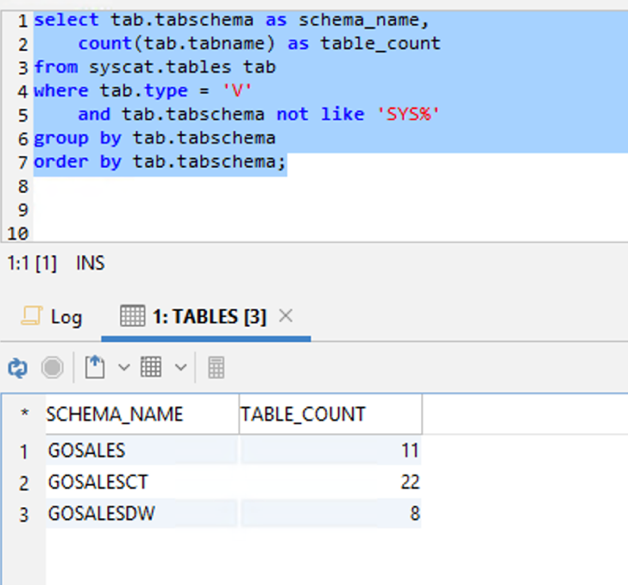This screenshot has height=585, width=628.
Task: Open the export options dropdown arrow
Action: pos(124,368)
